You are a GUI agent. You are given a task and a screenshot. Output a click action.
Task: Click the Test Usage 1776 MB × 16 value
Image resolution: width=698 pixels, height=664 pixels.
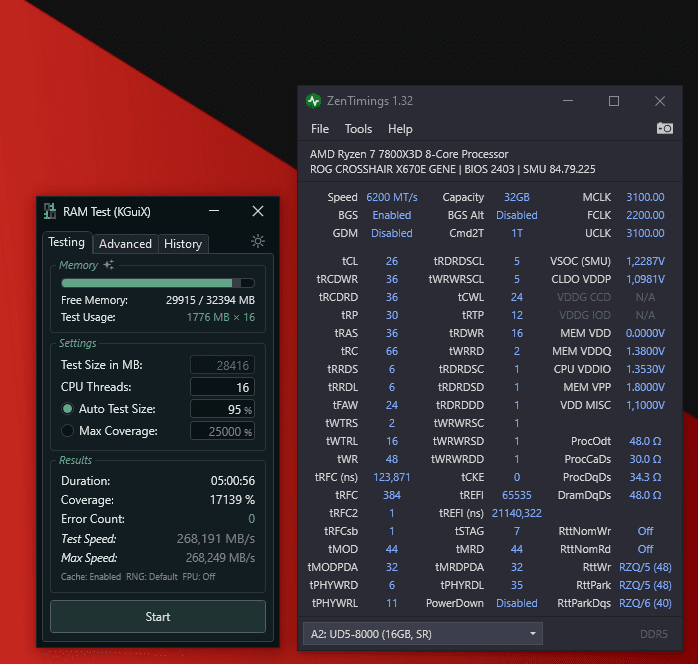pos(221,317)
